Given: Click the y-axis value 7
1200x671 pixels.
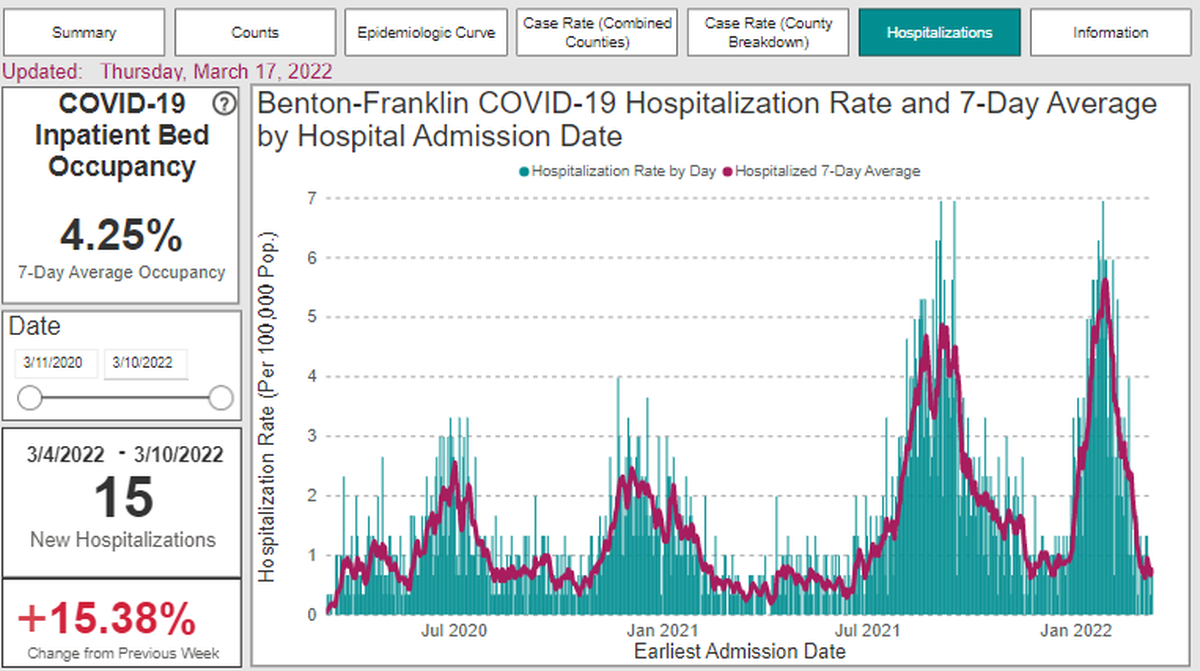Looking at the screenshot, I should point(313,198).
